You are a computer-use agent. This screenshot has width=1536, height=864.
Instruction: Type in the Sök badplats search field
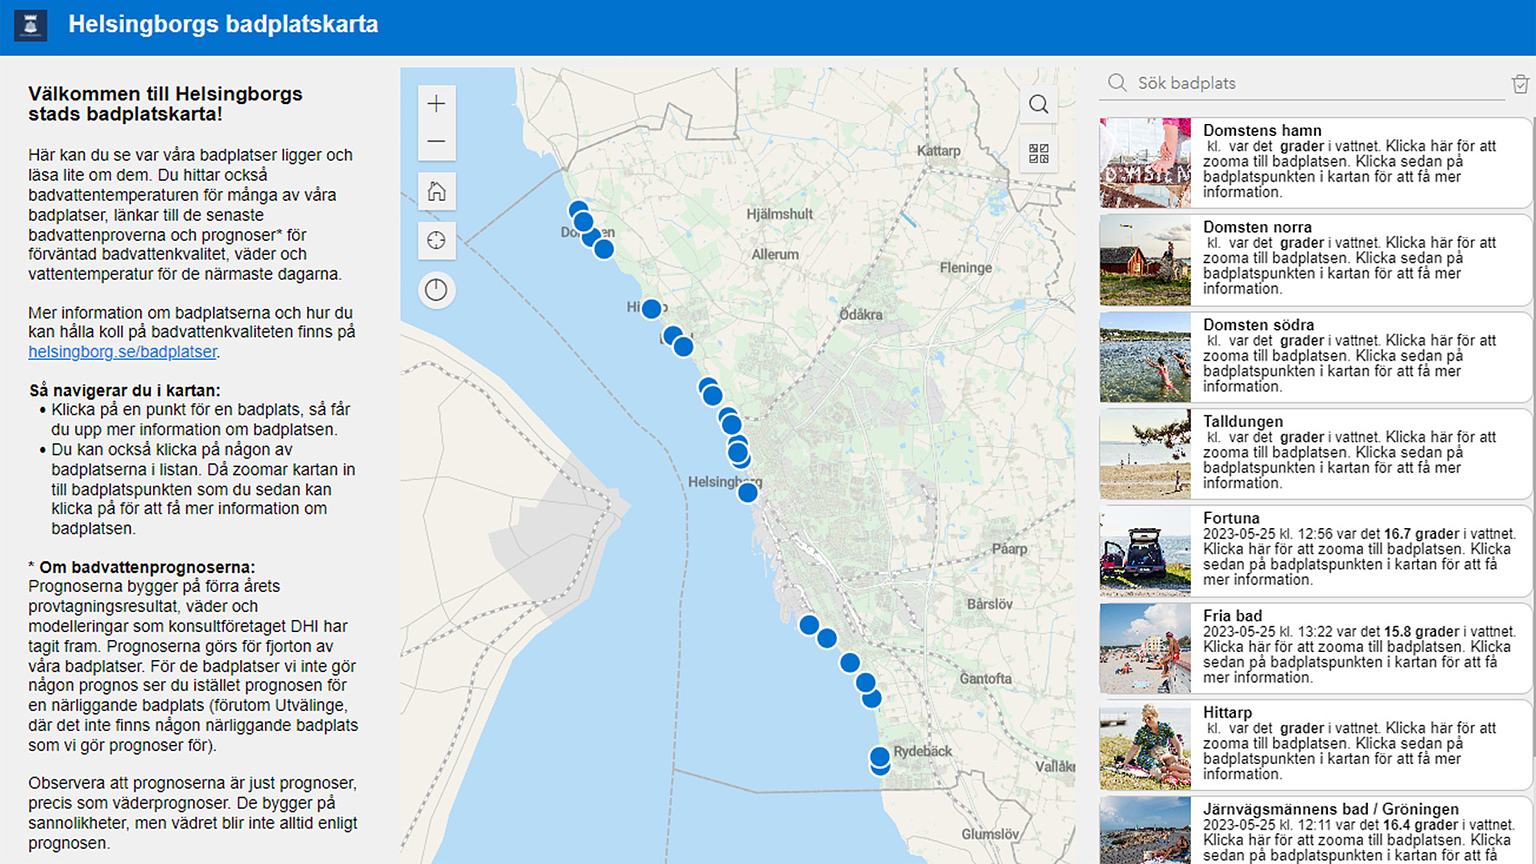click(1310, 83)
